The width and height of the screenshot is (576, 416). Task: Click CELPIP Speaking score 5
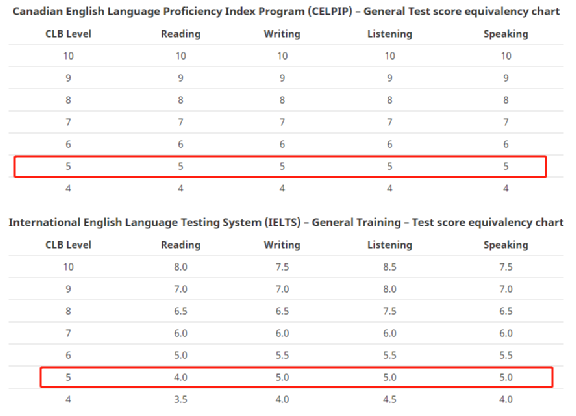(x=506, y=166)
